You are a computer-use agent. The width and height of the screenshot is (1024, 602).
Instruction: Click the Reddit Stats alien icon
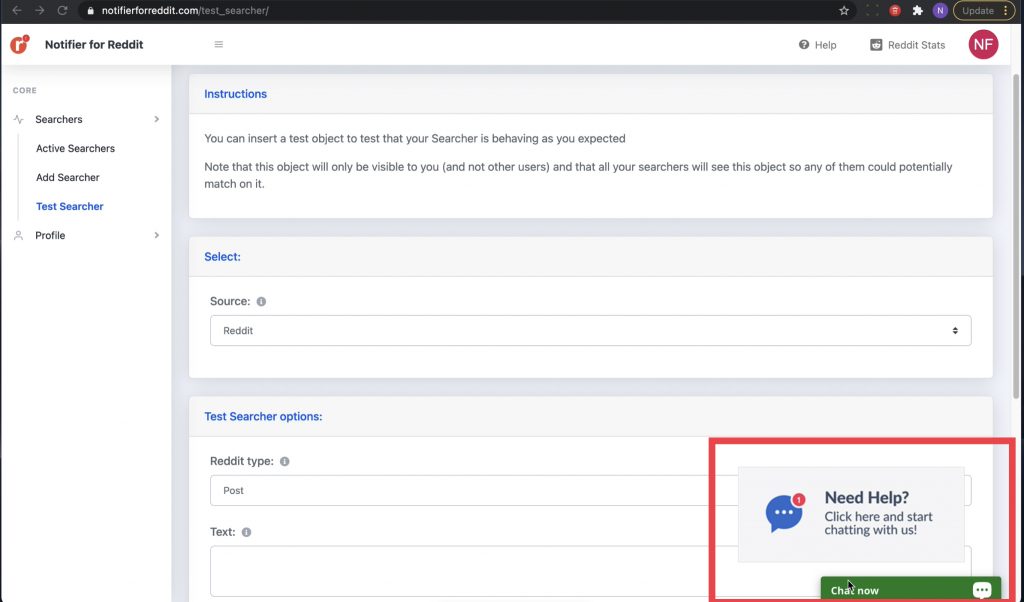876,44
